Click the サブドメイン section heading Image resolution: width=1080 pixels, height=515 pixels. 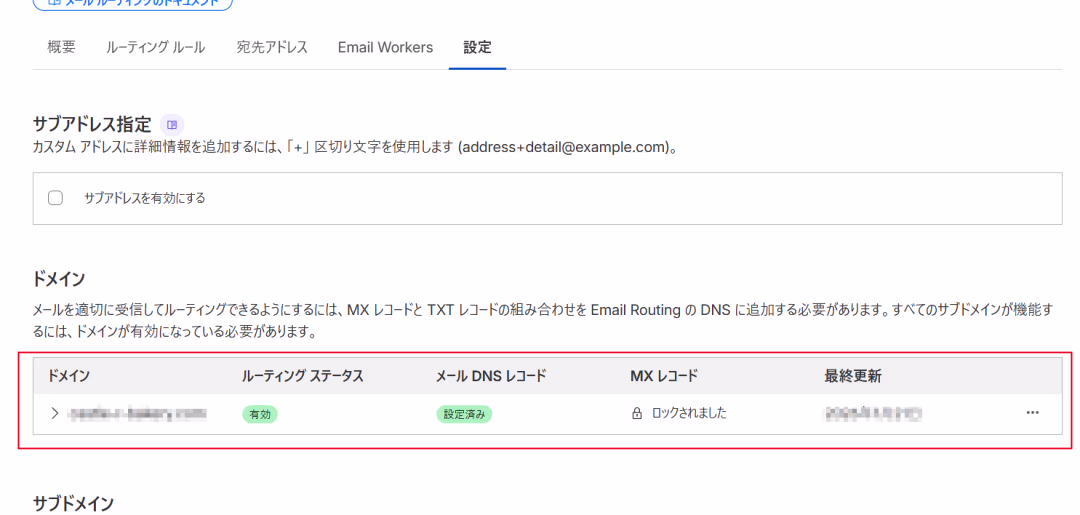click(73, 503)
